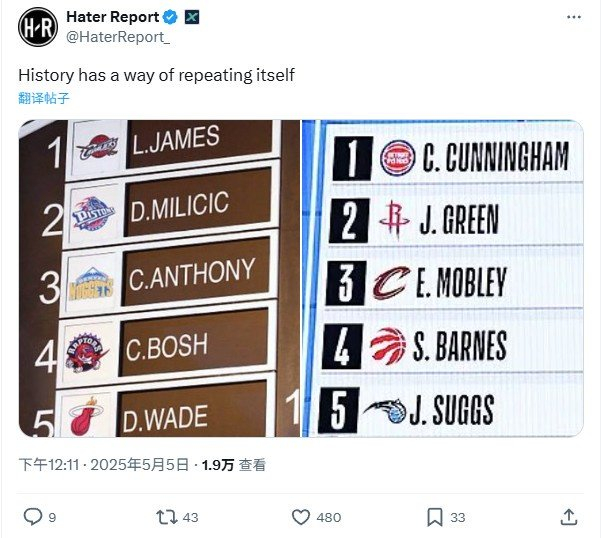Click the repost count 43
This screenshot has height=538, width=601.
193,518
